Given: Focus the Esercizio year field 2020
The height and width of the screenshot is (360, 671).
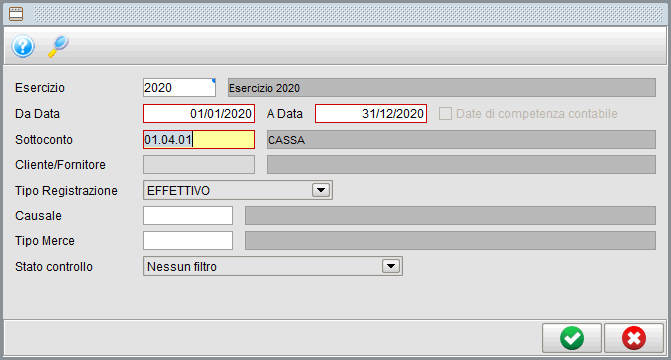Looking at the screenshot, I should tap(179, 88).
